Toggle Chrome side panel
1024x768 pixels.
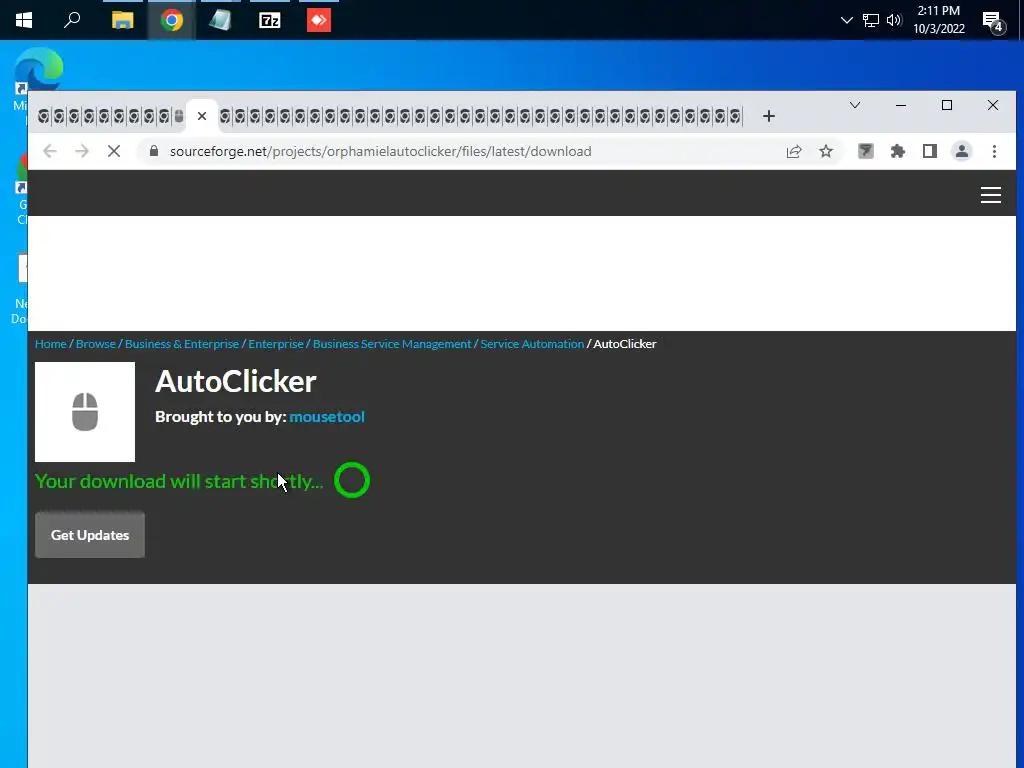(x=929, y=152)
